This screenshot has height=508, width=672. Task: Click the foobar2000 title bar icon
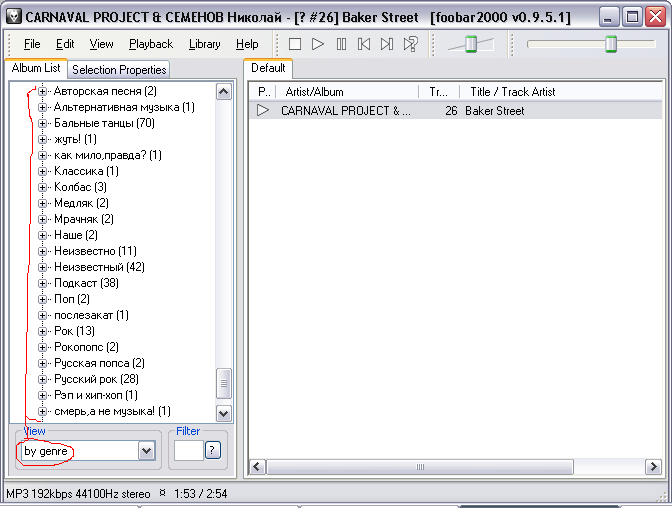click(x=14, y=17)
